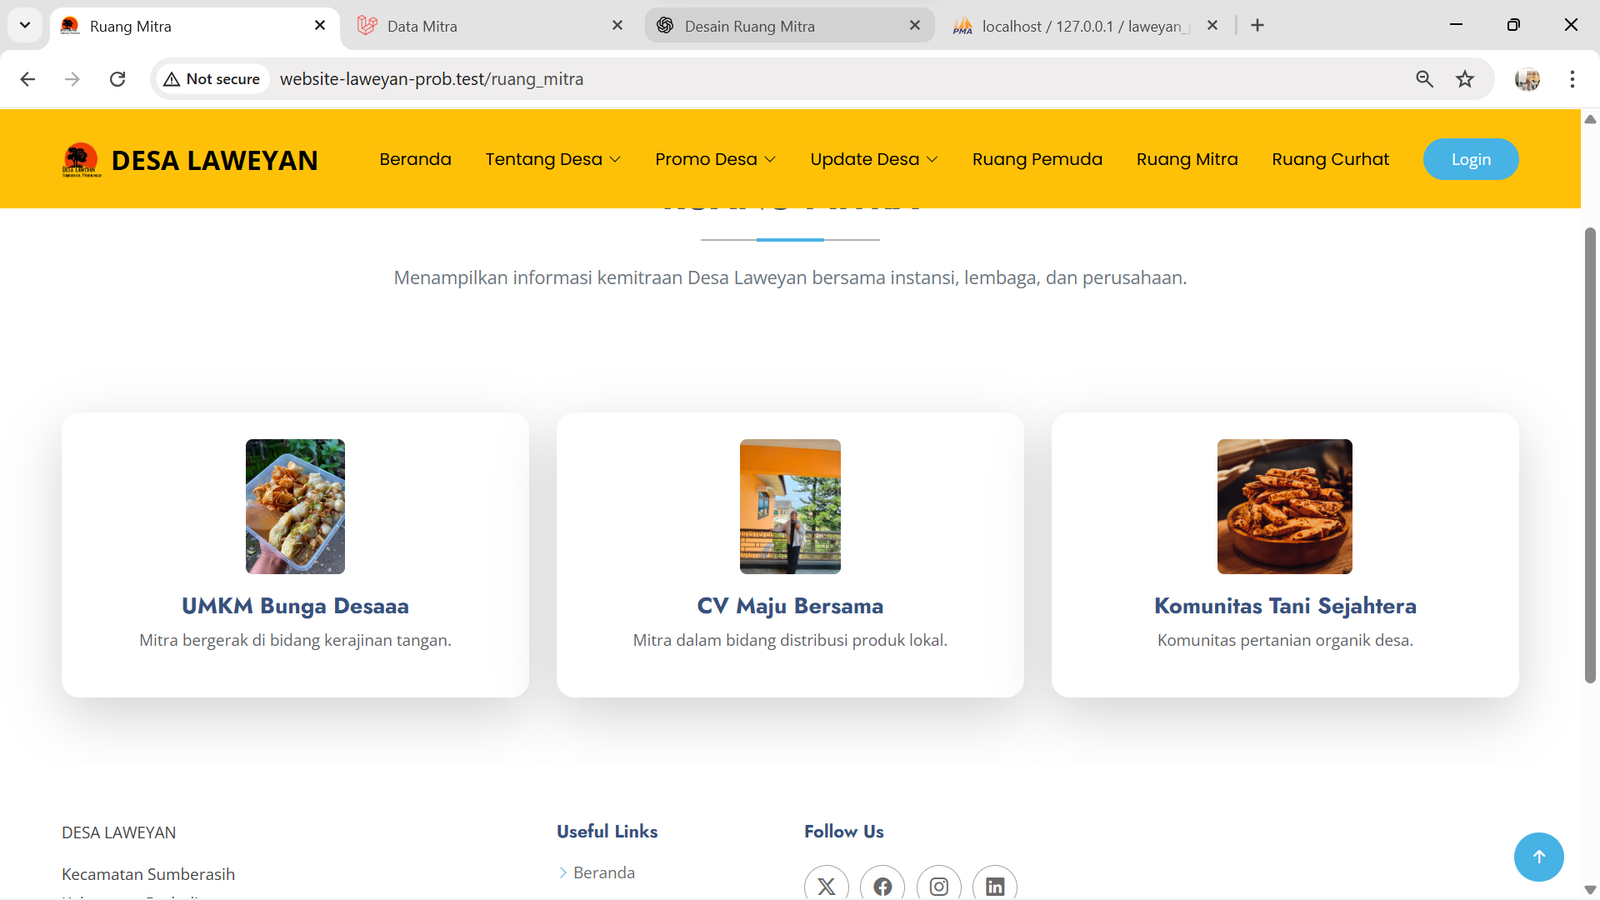Image resolution: width=1600 pixels, height=900 pixels.
Task: Click the Instagram icon in footer
Action: tap(939, 886)
